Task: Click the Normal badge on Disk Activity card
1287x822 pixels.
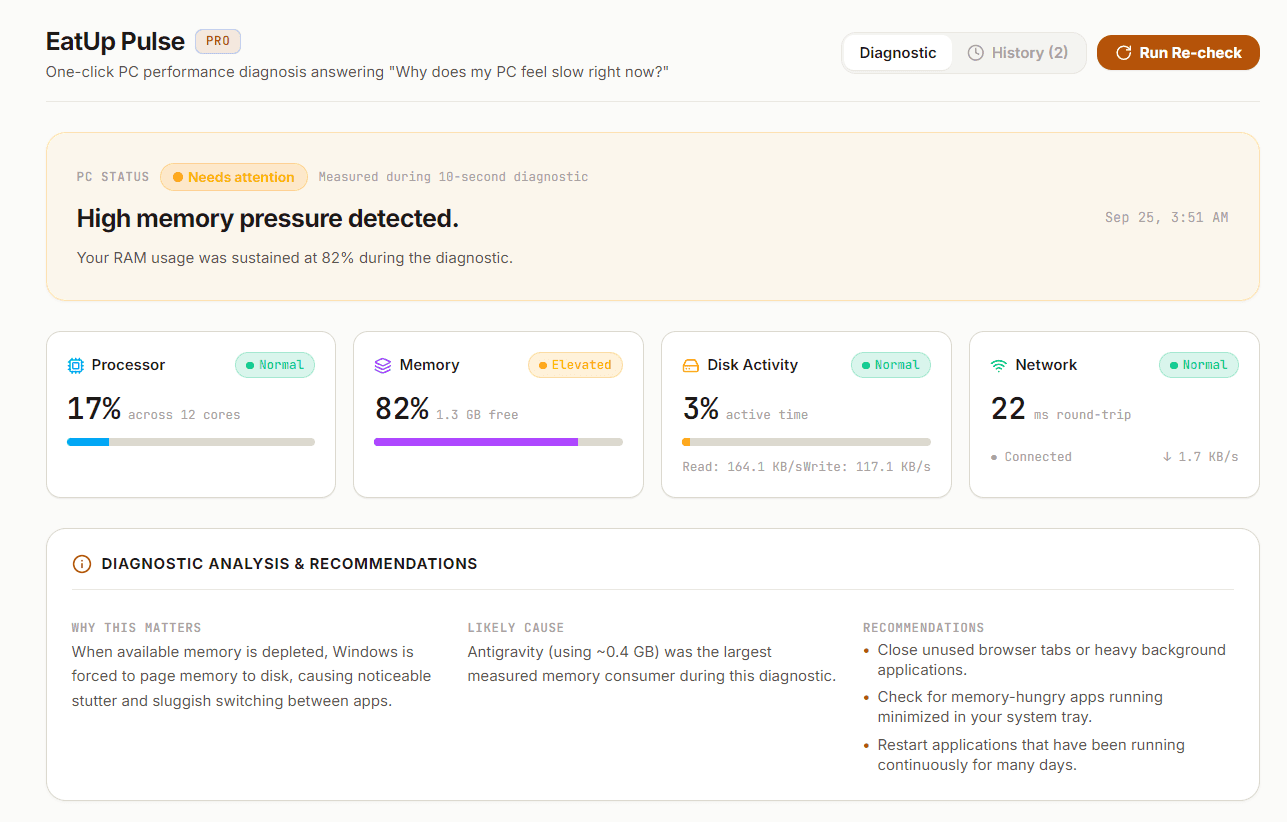Action: point(891,365)
